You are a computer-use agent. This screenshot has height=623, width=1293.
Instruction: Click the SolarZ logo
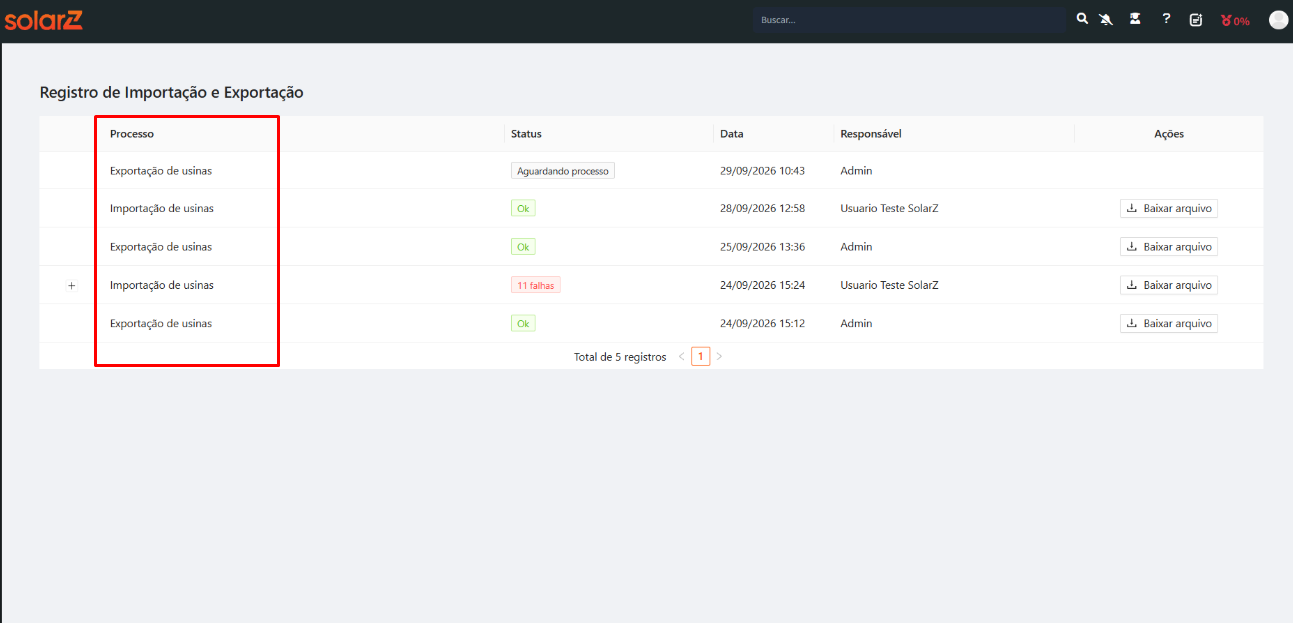43,20
